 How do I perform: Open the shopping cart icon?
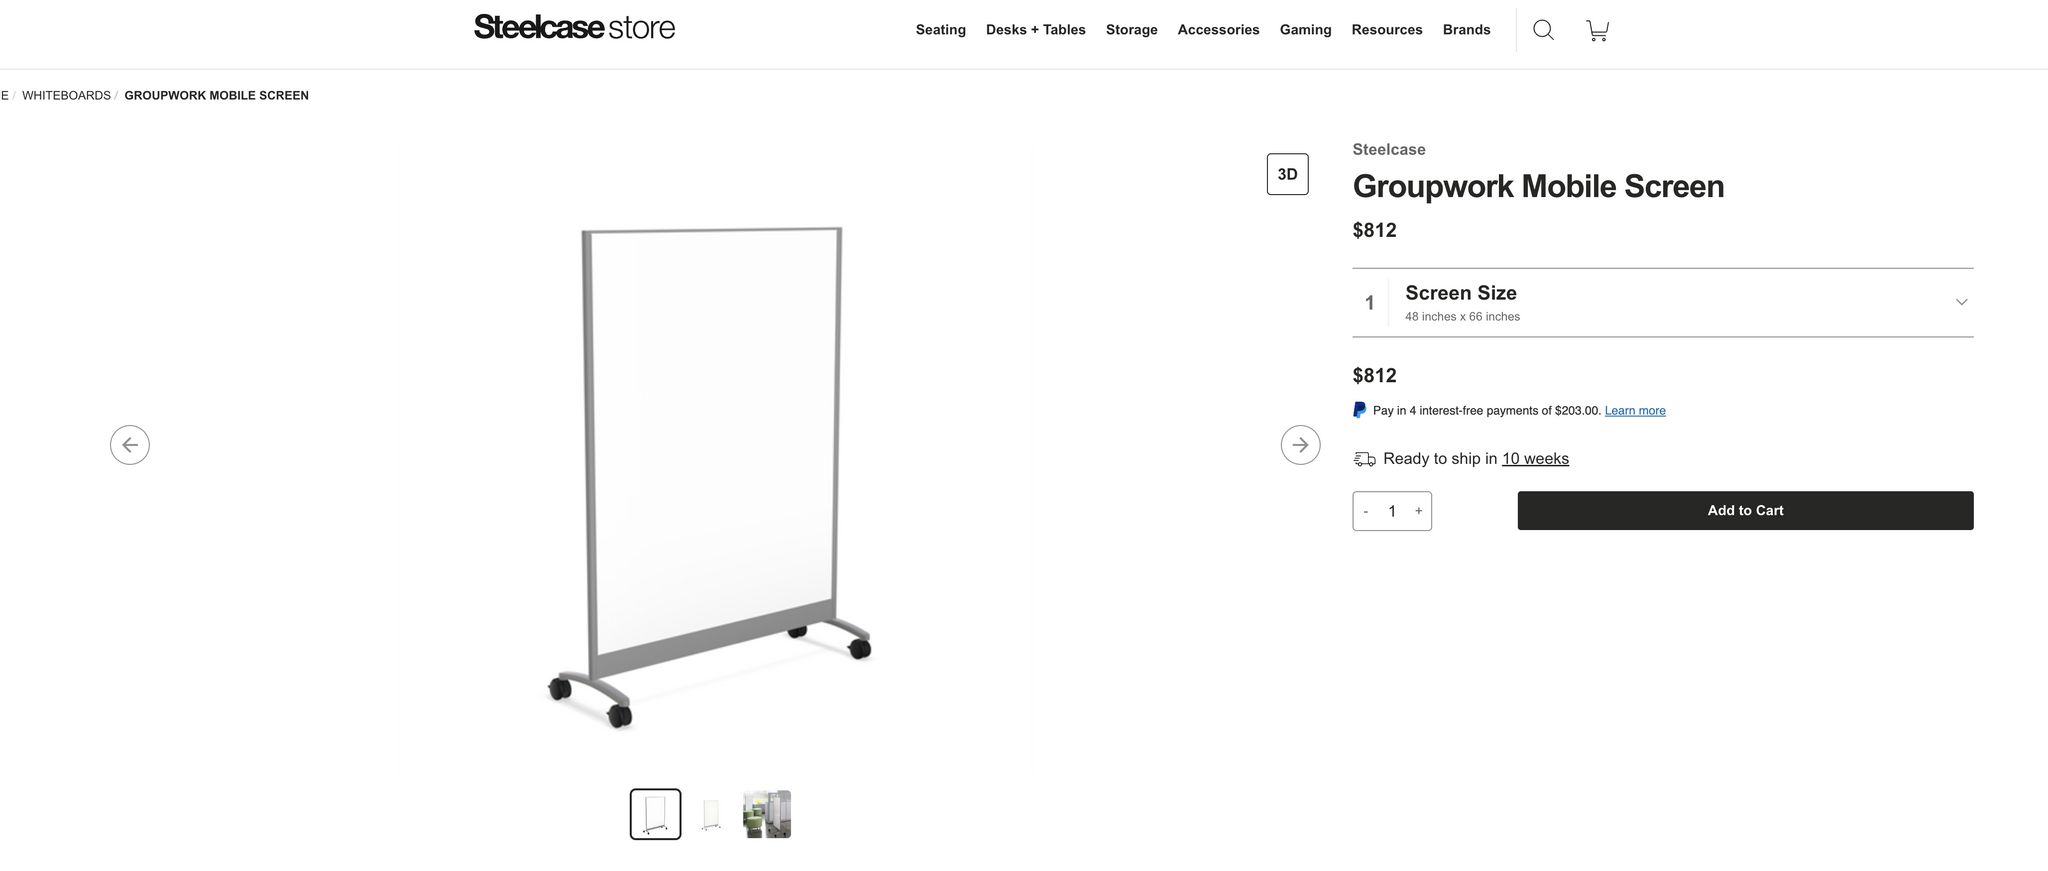click(1597, 30)
